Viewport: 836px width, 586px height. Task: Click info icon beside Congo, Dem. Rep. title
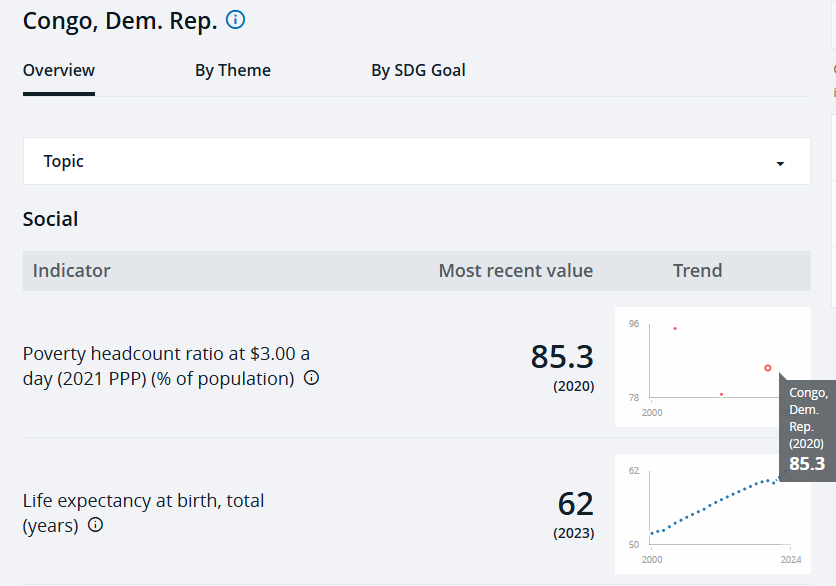click(x=236, y=20)
